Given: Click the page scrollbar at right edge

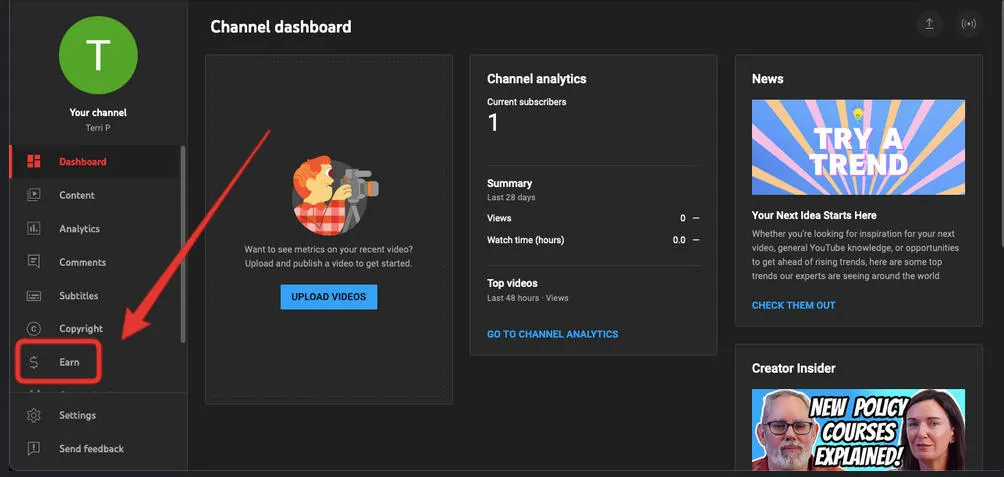Looking at the screenshot, I should point(1000,122).
